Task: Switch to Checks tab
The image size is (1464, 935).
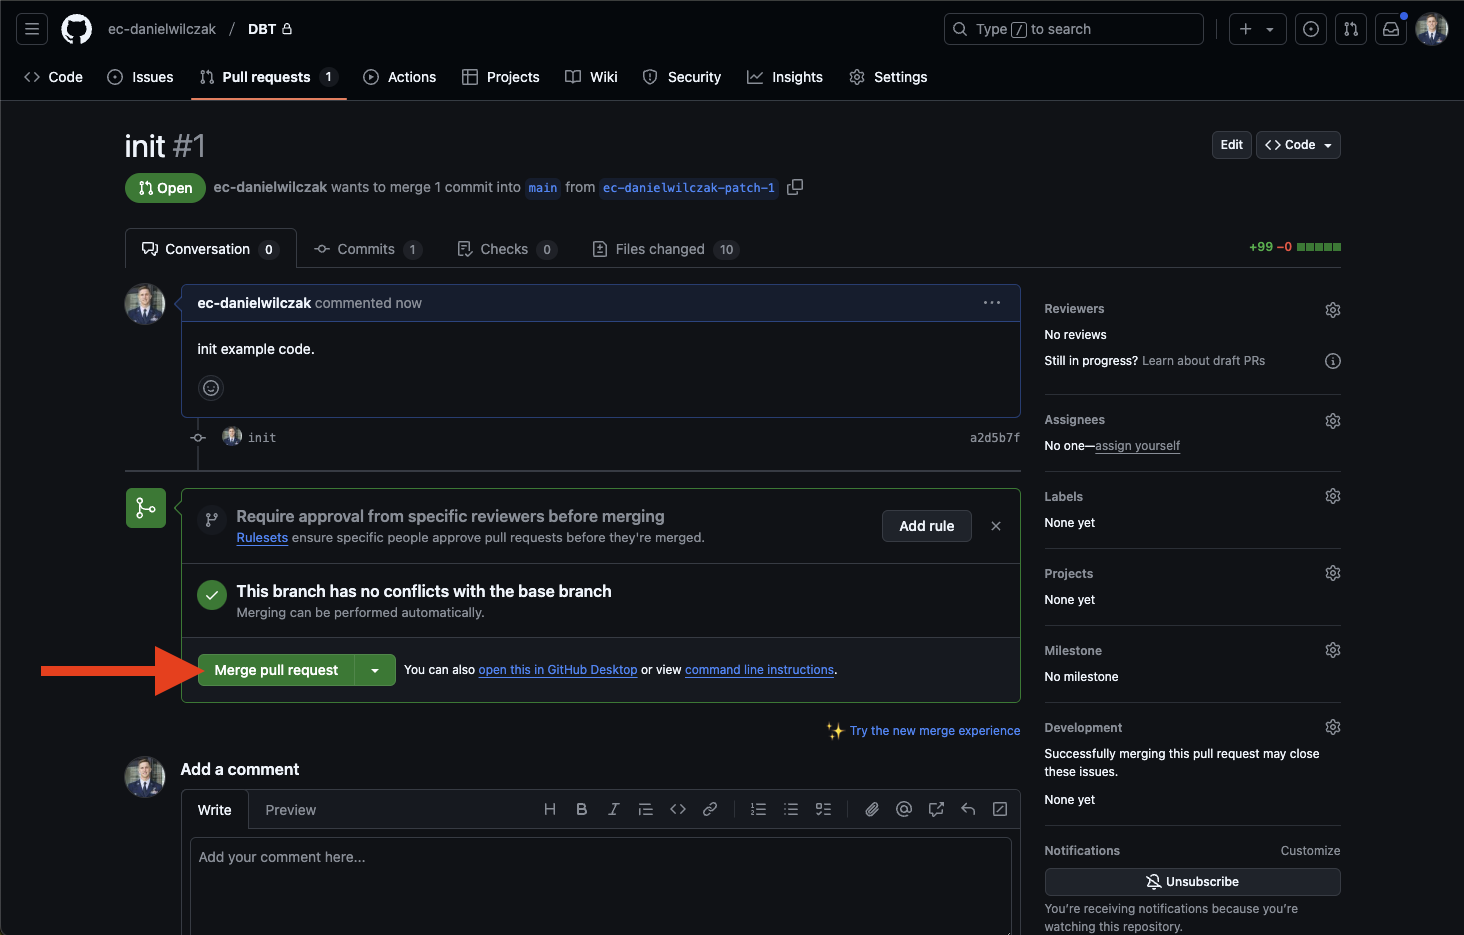Action: click(506, 249)
